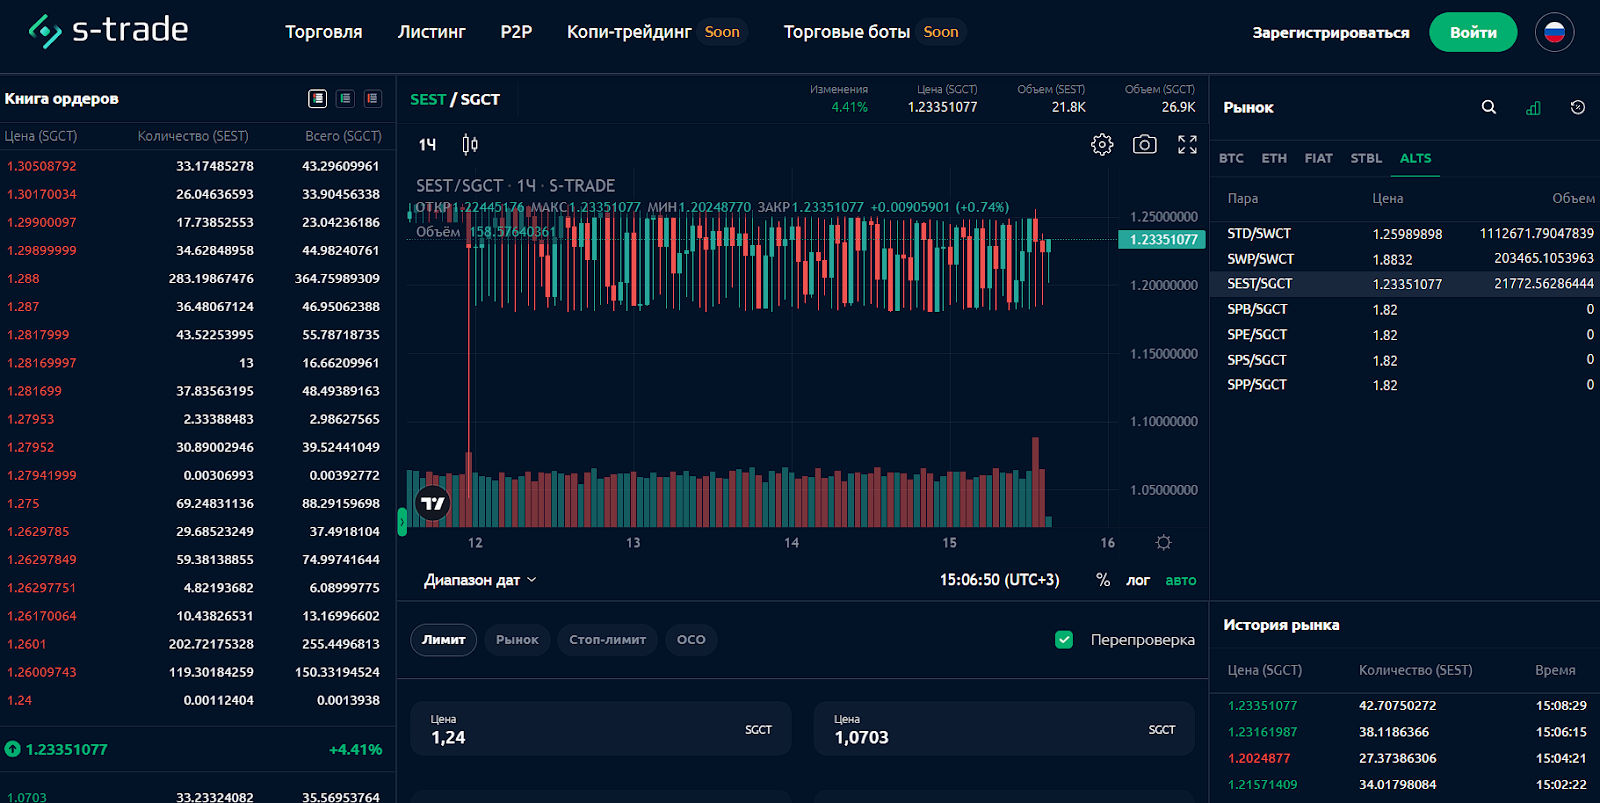Viewport: 1600px width, 803px height.
Task: Switch to the BTC market tab
Action: pyautogui.click(x=1231, y=158)
